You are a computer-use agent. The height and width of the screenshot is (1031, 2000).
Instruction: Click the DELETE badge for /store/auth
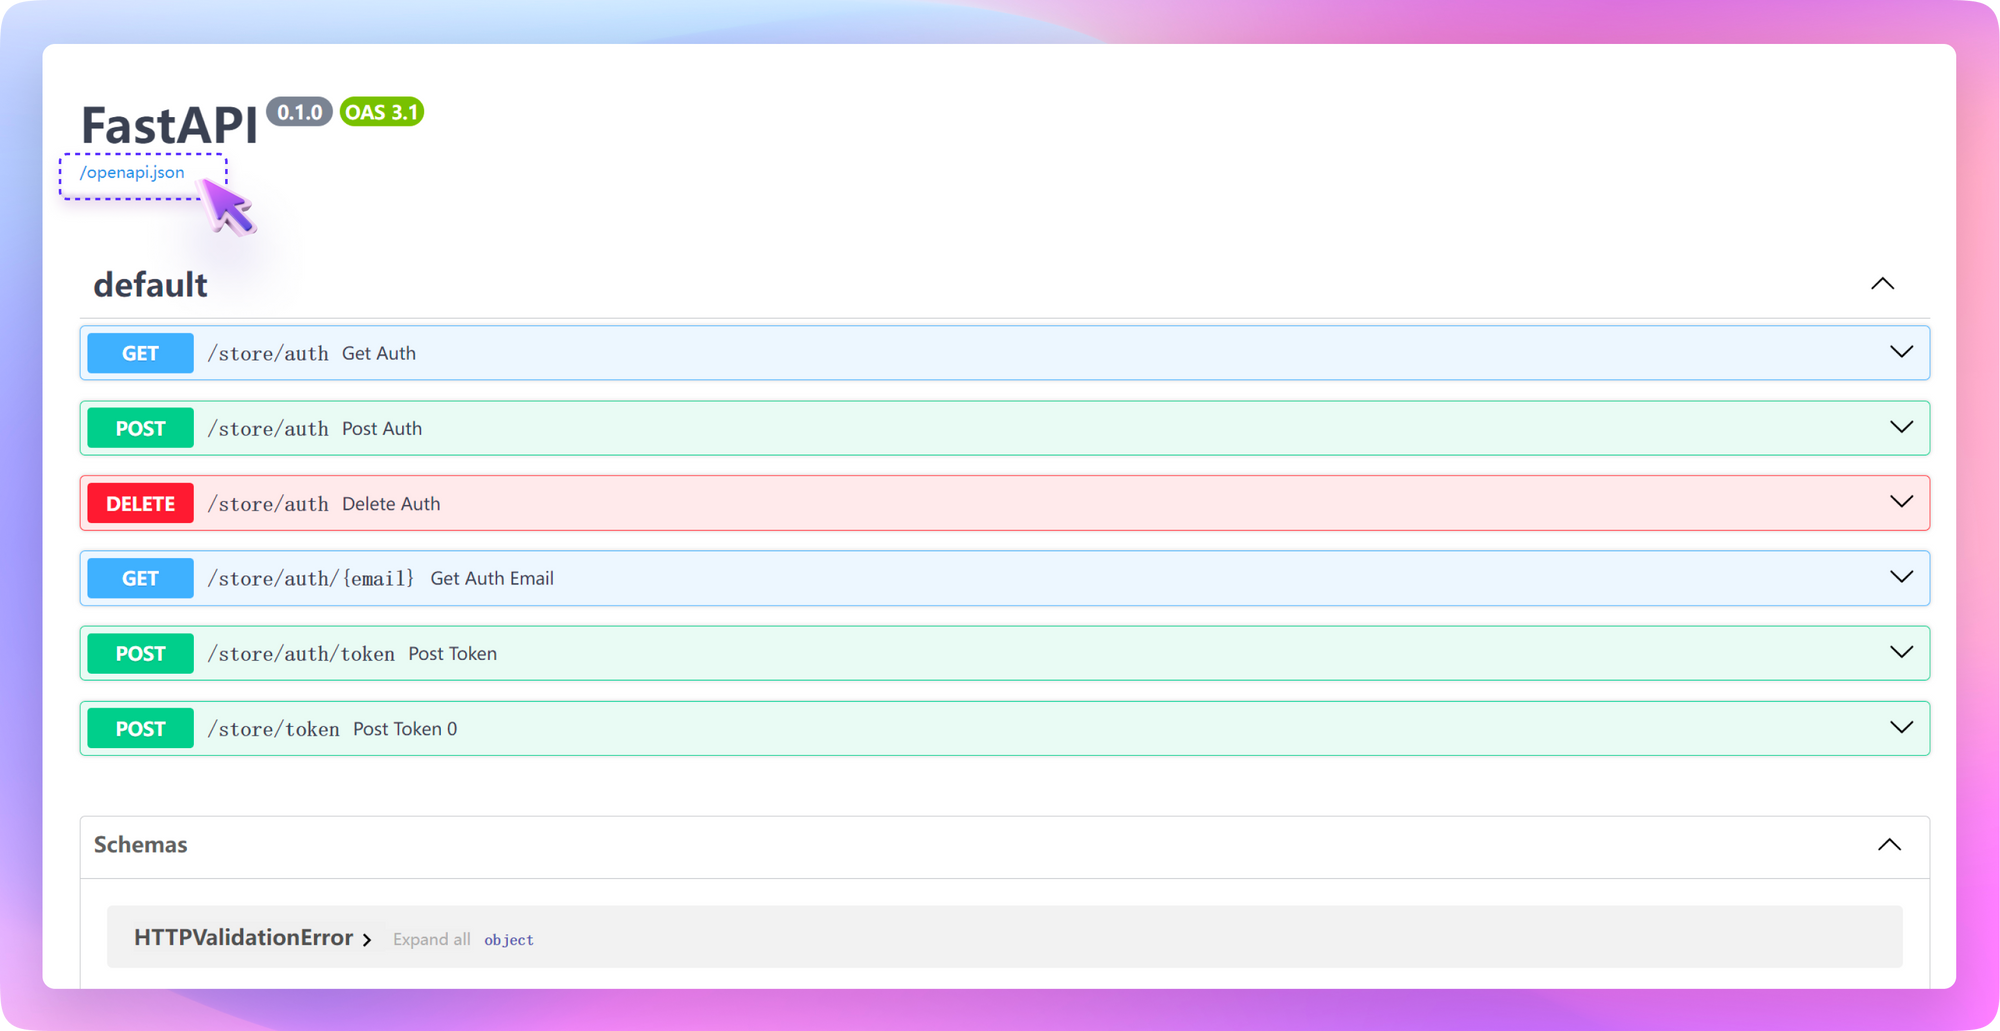point(140,503)
